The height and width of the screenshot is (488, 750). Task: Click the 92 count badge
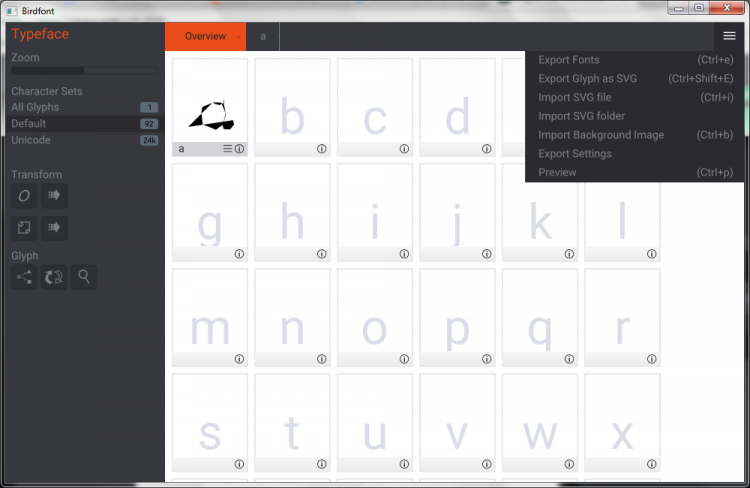coord(149,124)
